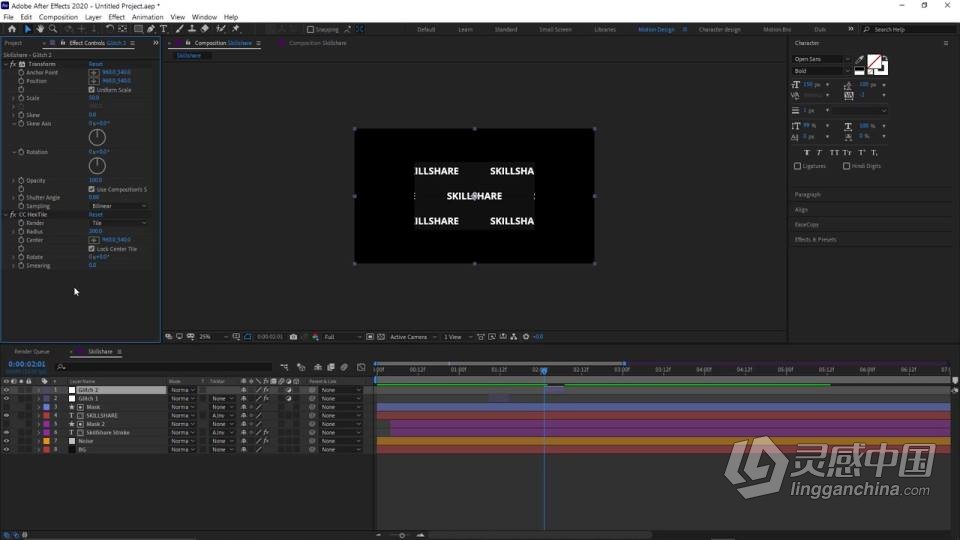Viewport: 960px width, 540px height.
Task: Switch to the Render Queue tab
Action: (32, 352)
